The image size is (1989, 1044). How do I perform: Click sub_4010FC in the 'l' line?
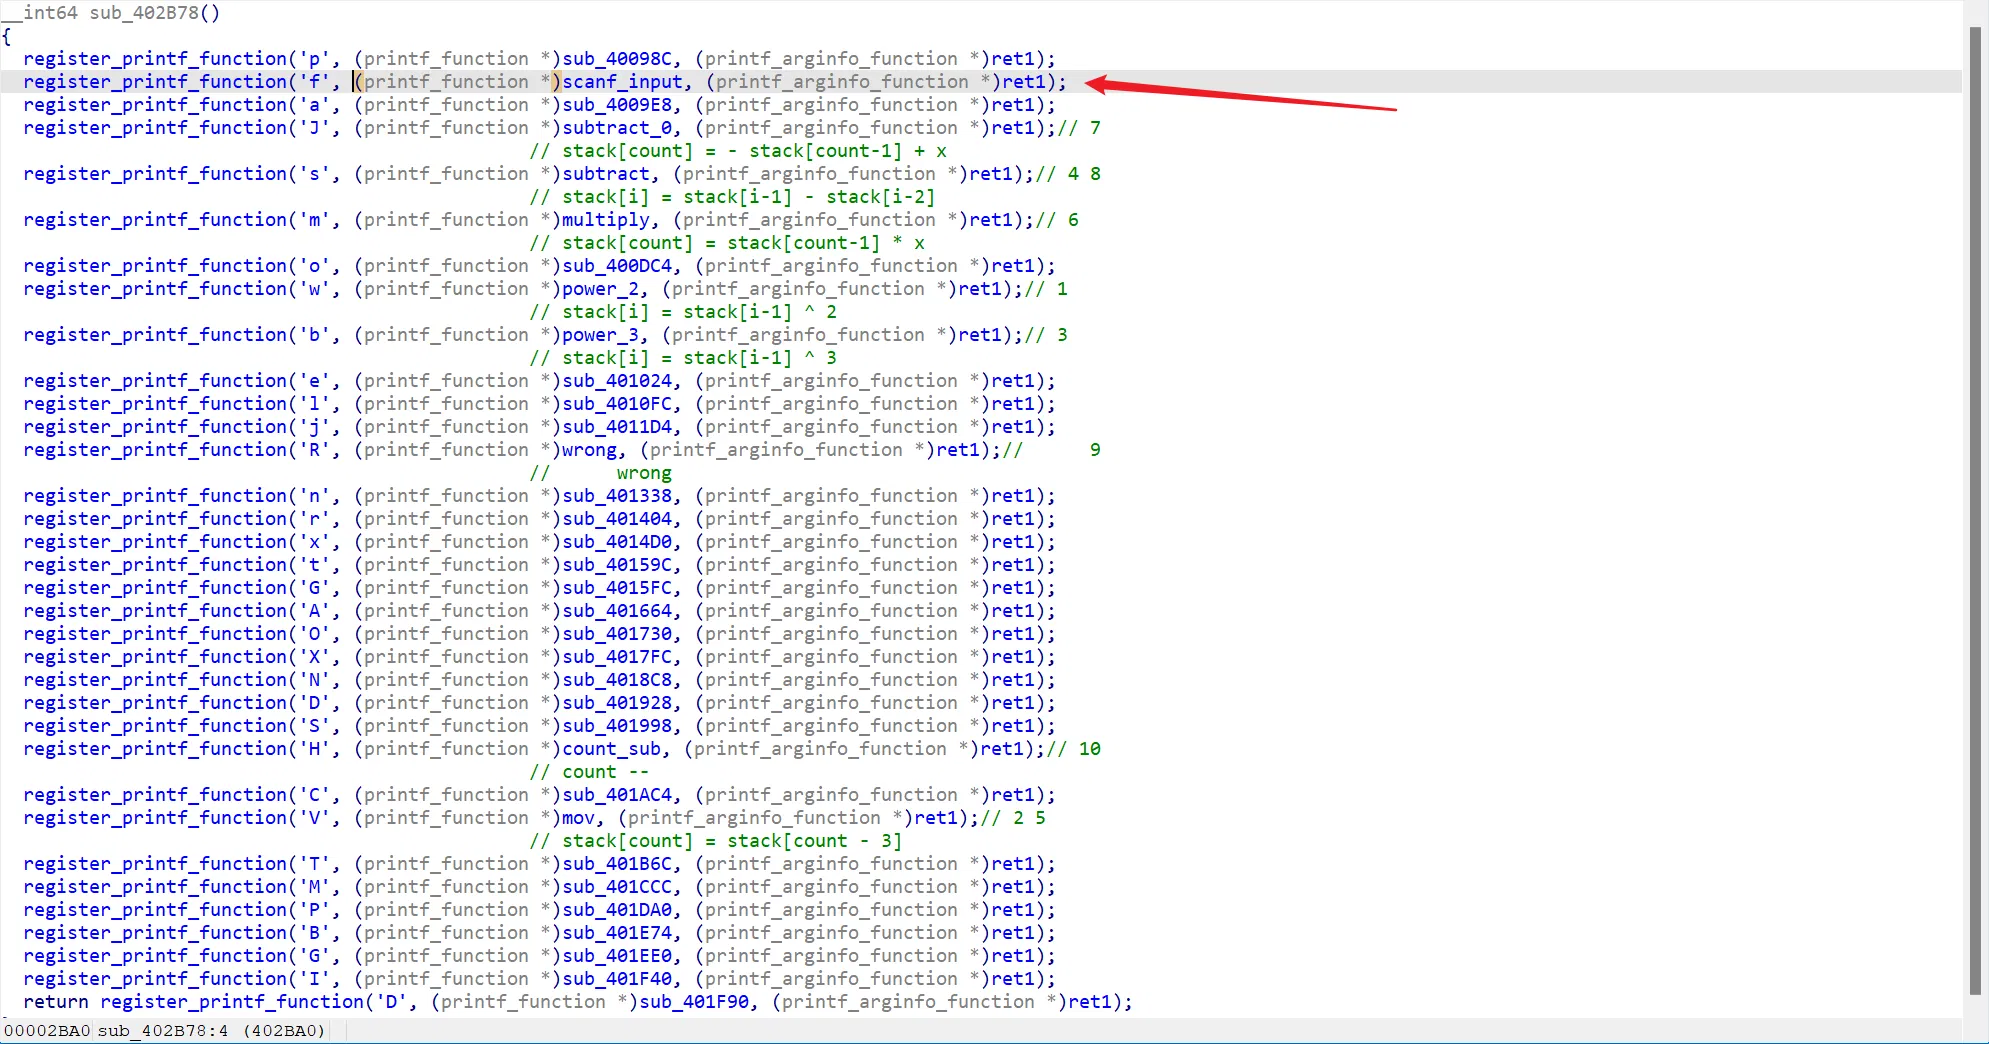click(616, 404)
